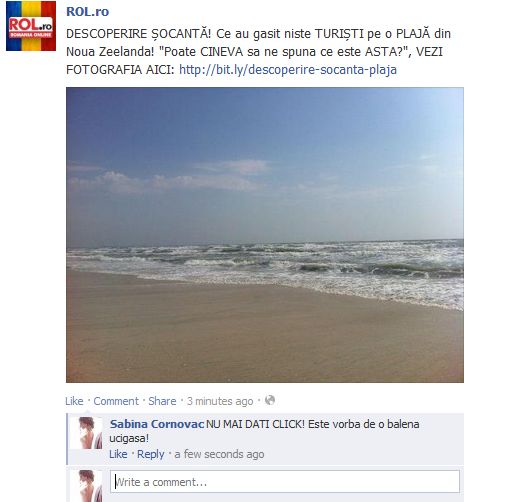Screen dimensions: 512x502
Task: Open the ROL.ro page name link
Action: pos(87,12)
